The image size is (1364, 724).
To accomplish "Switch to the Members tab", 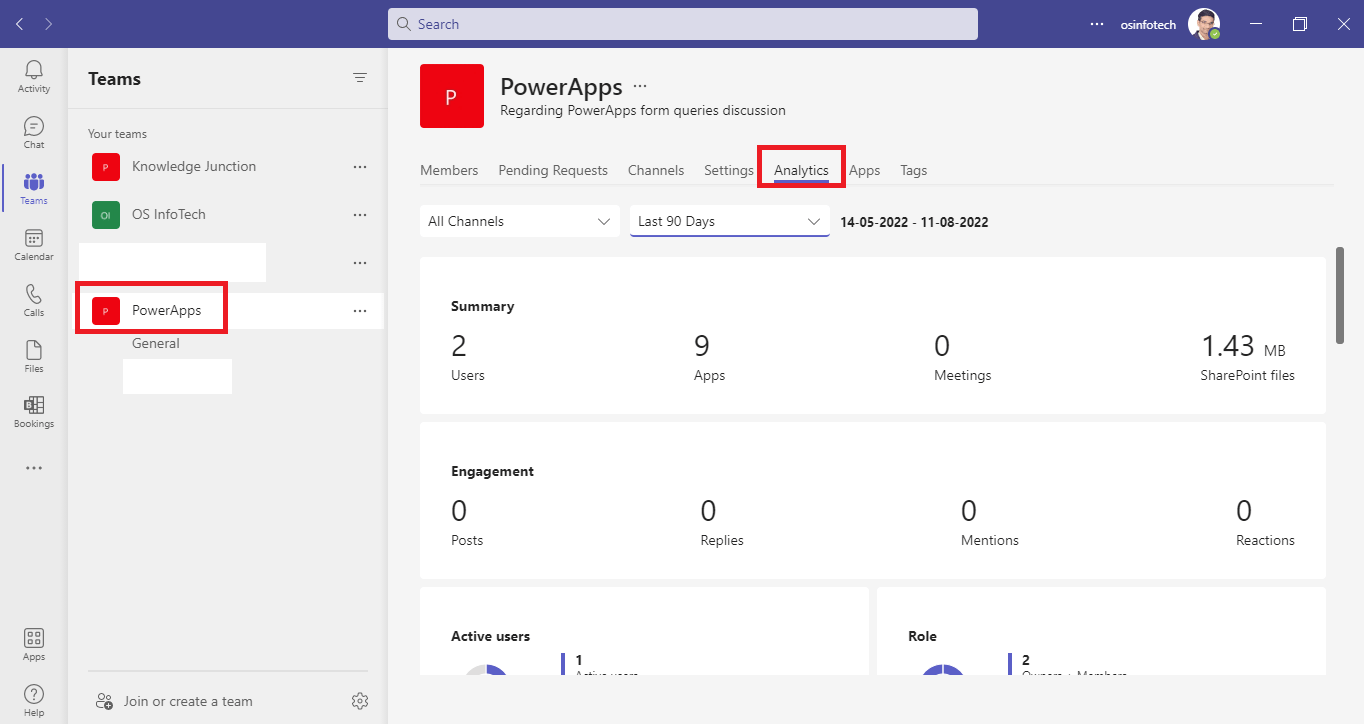I will pos(449,170).
